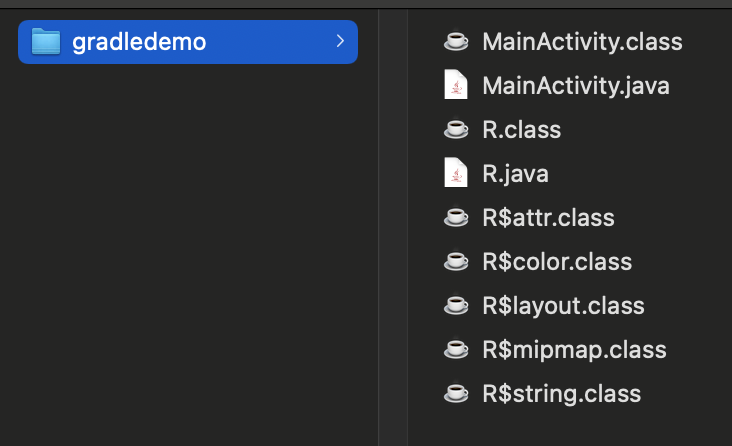
Task: Click the R.java document icon
Action: tap(456, 174)
